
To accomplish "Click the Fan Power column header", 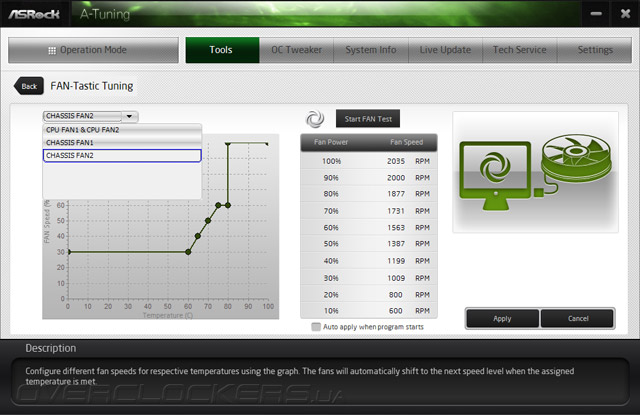I will click(x=331, y=142).
